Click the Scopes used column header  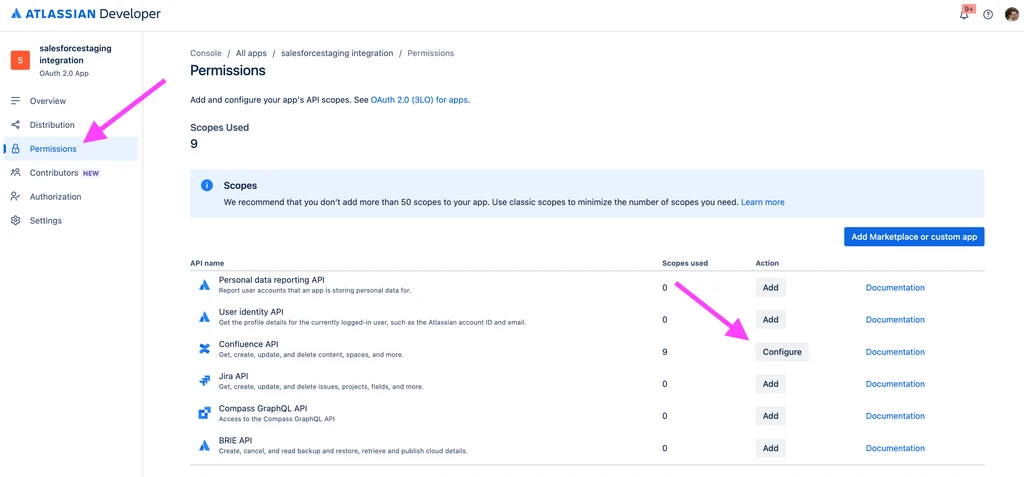685,263
